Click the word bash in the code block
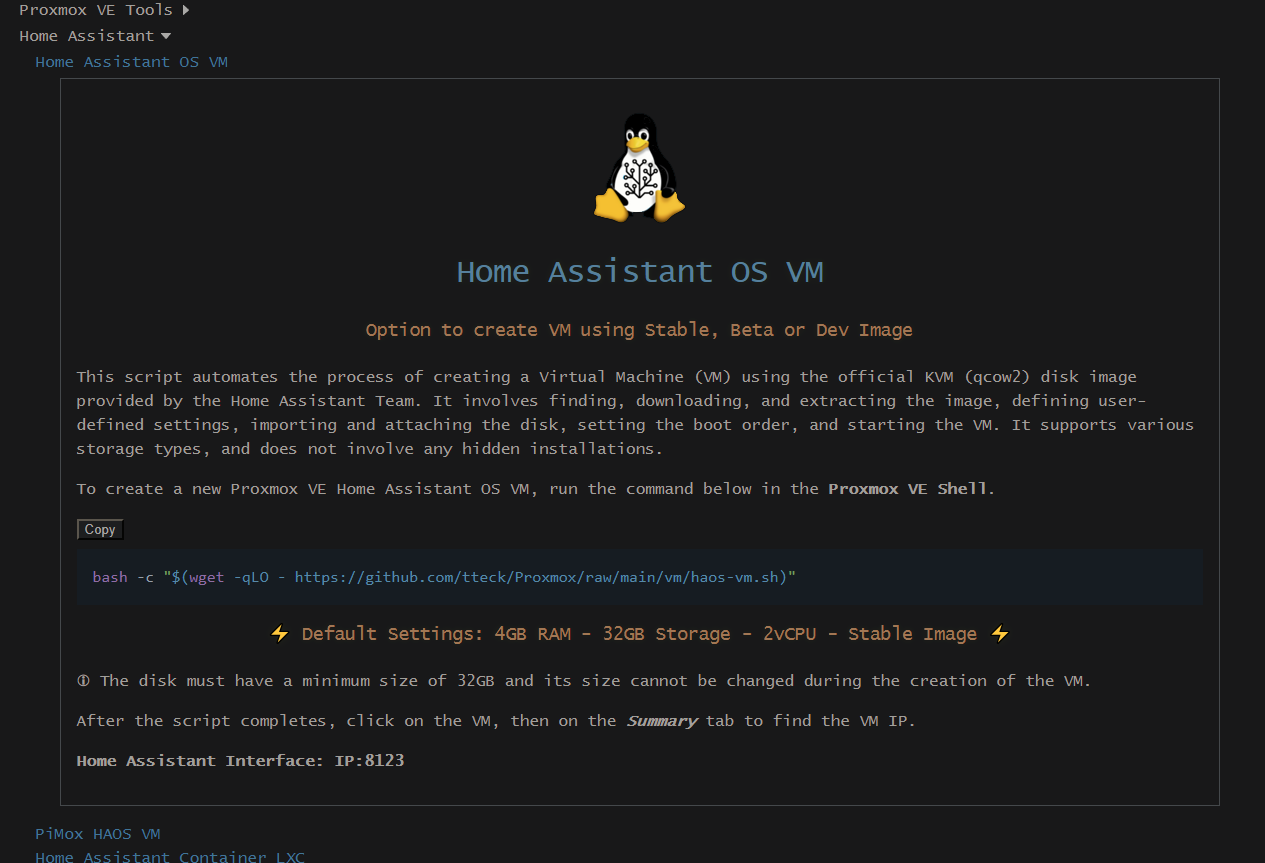Image resolution: width=1265 pixels, height=863 pixels. pos(110,578)
